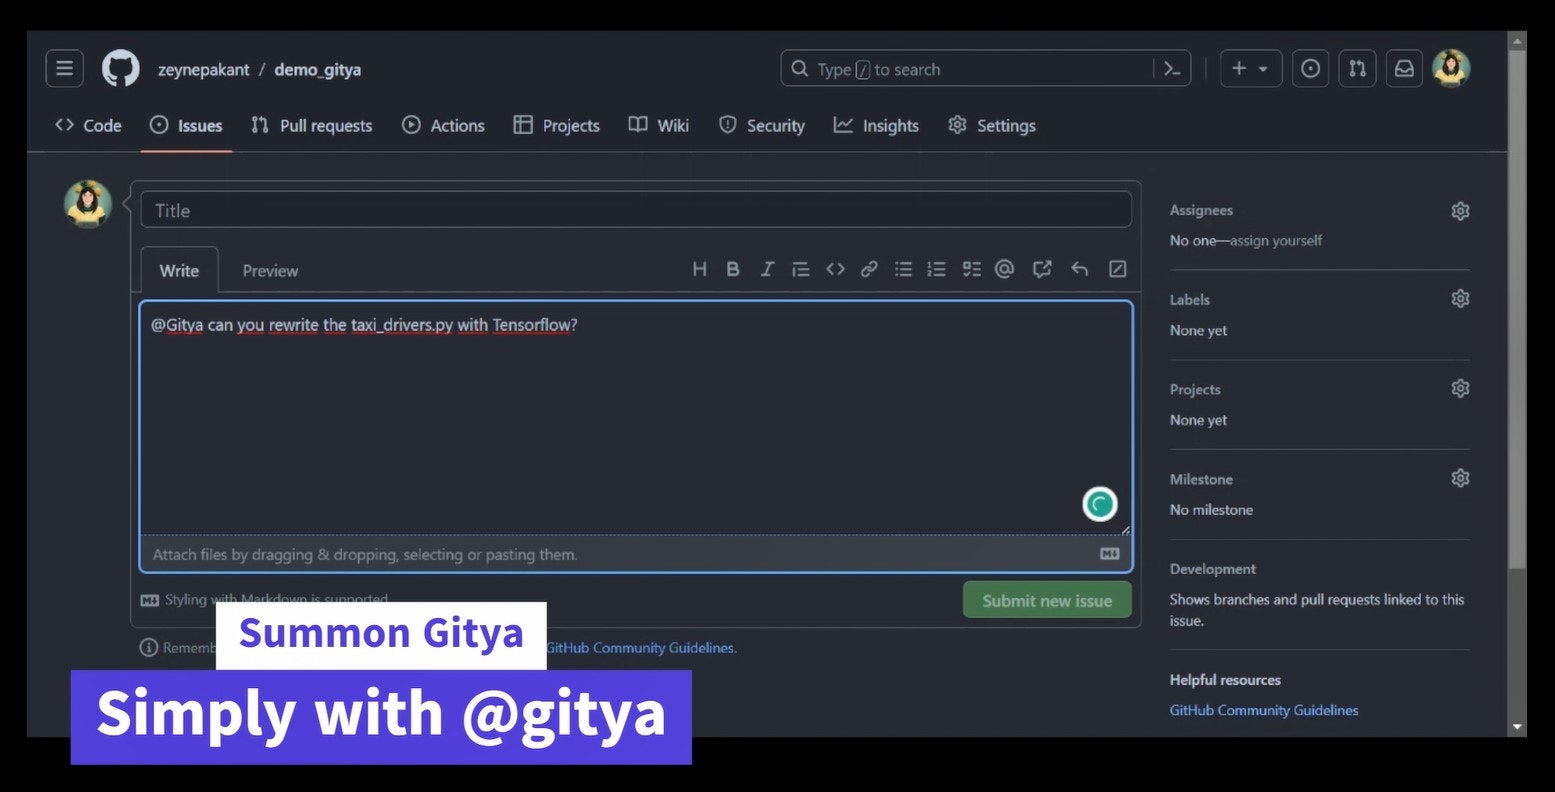Select the Write tab of the editor
Viewport: 1555px width, 792px height.
179,270
